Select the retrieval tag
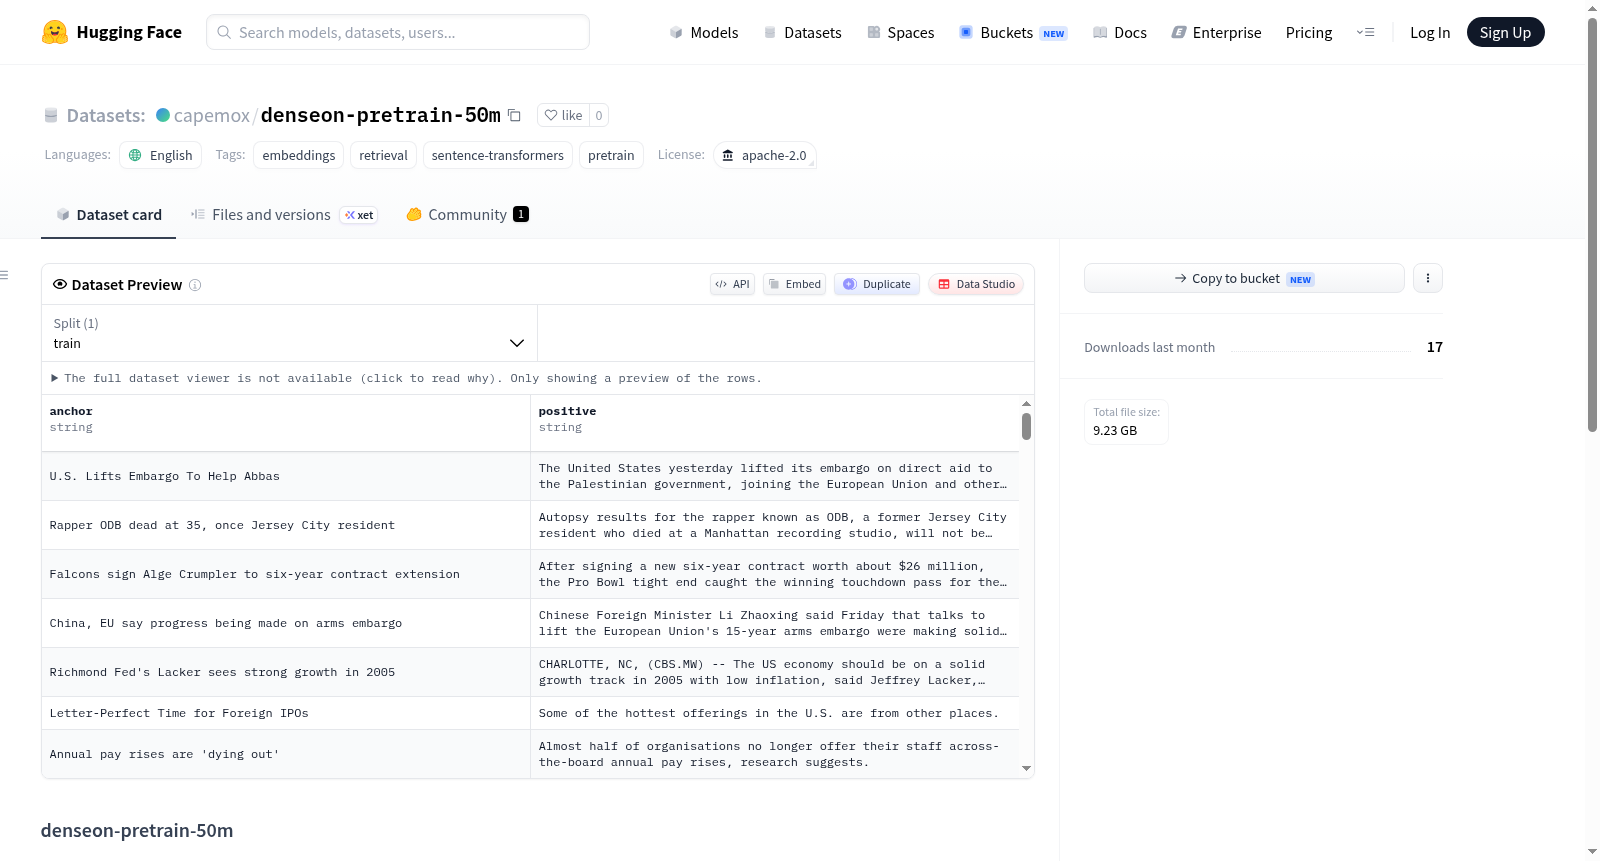This screenshot has height=861, width=1600. pyautogui.click(x=383, y=155)
